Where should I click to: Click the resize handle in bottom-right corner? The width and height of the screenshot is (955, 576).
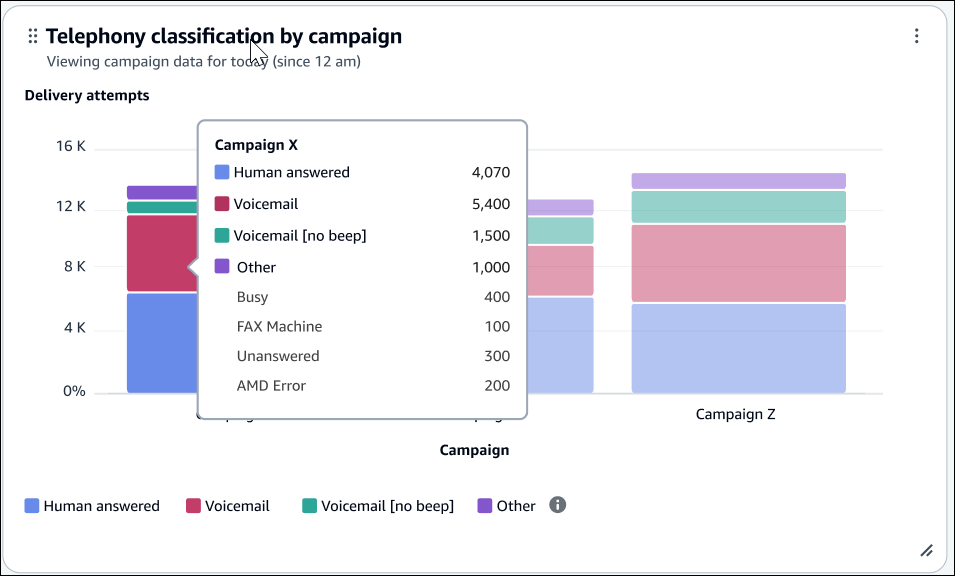point(927,550)
